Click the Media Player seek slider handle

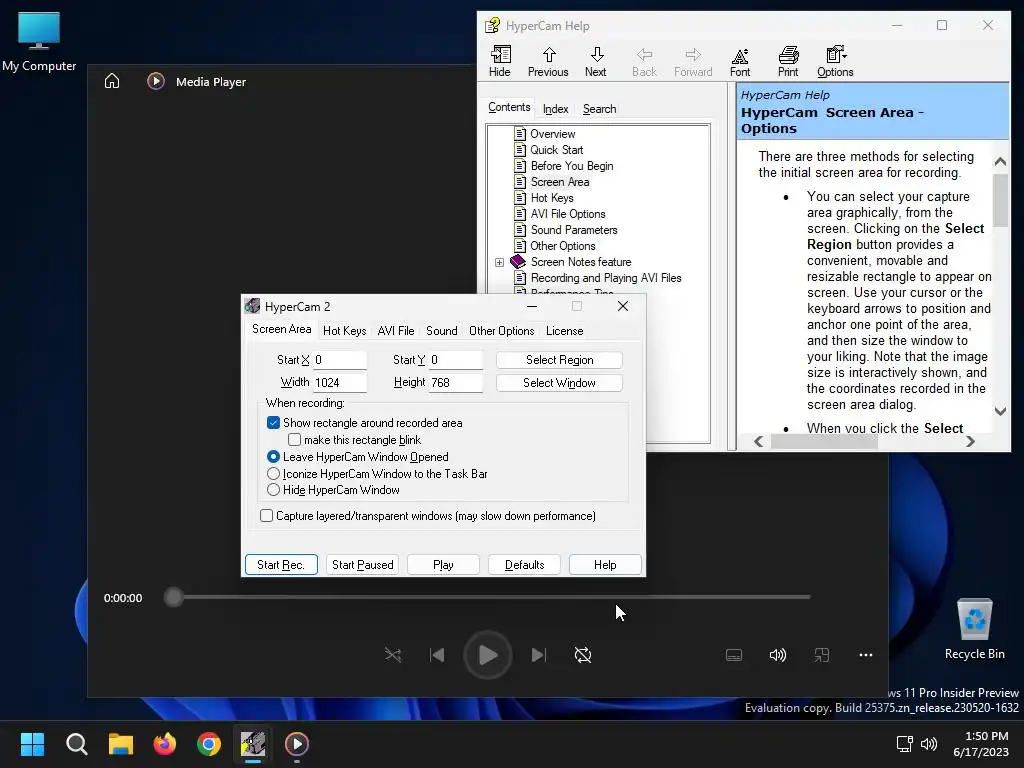point(173,597)
